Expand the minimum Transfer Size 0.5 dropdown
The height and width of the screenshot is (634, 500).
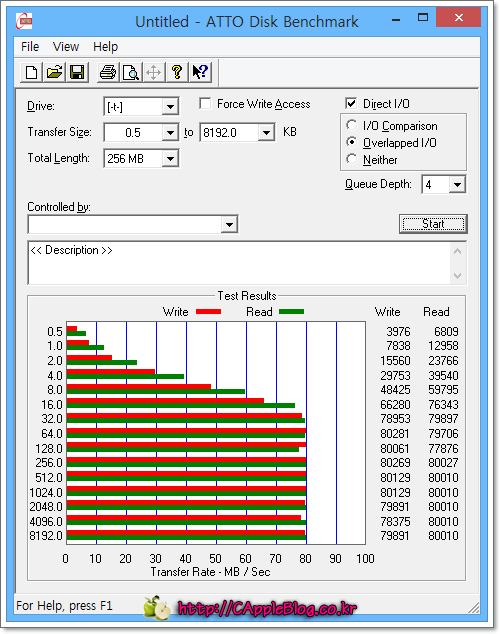pyautogui.click(x=170, y=133)
